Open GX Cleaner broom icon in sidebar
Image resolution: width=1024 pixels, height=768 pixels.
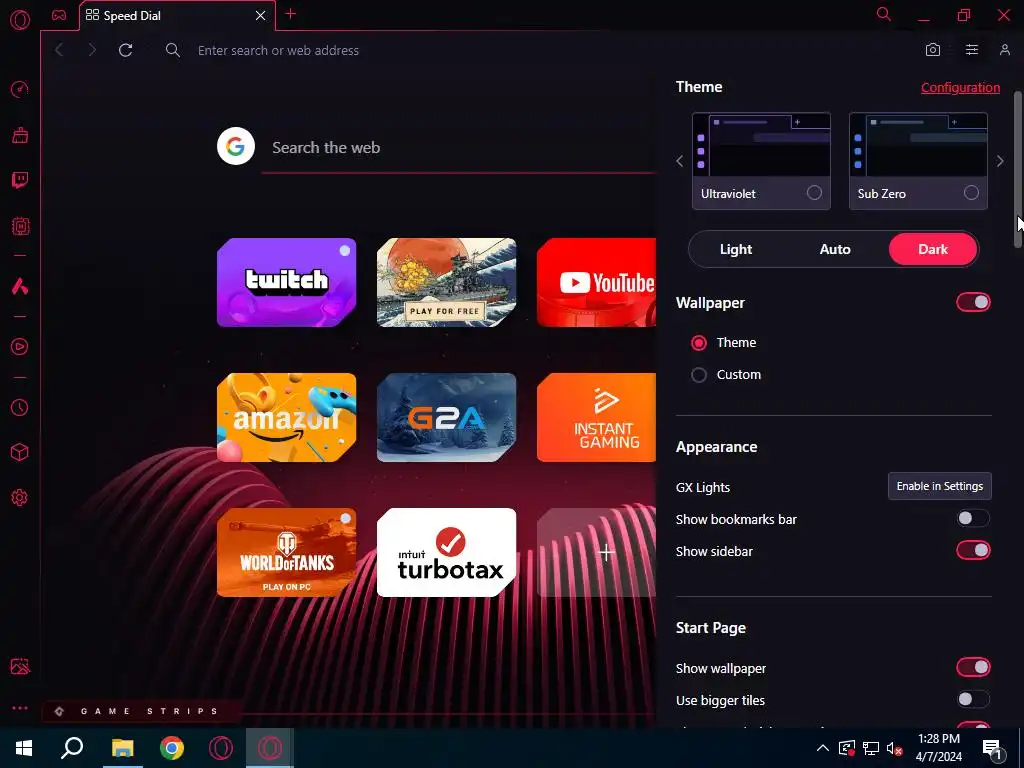20,135
